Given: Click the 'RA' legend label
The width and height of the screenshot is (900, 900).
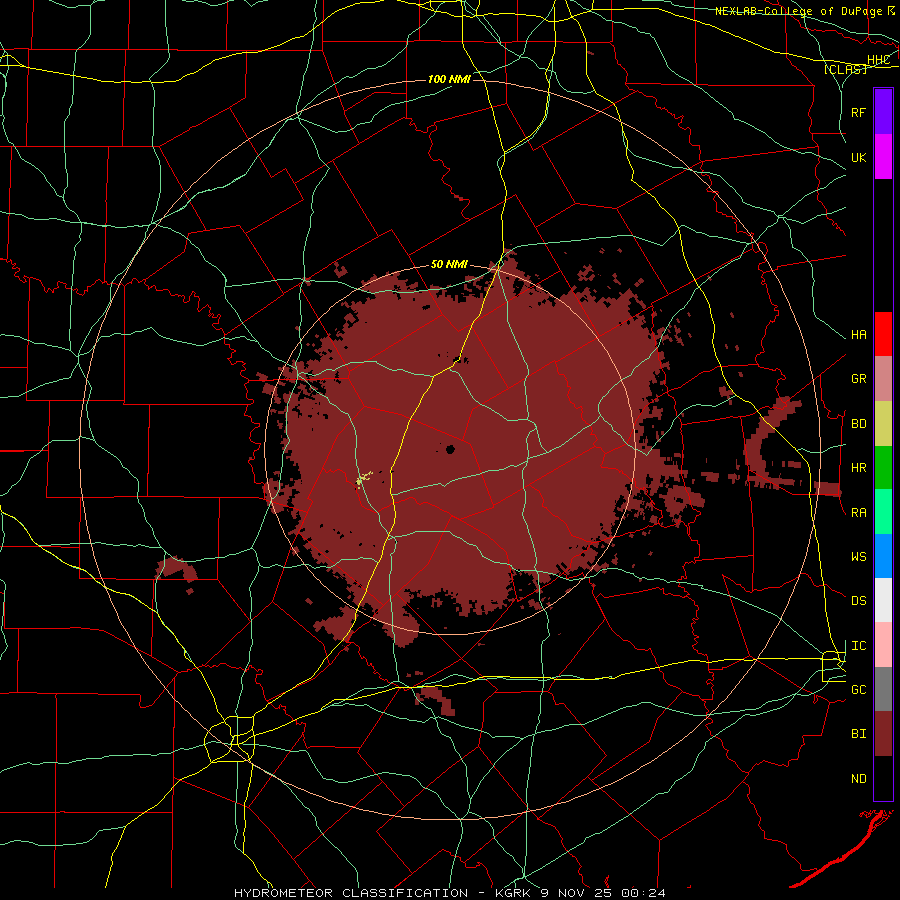Looking at the screenshot, I should pyautogui.click(x=859, y=513).
